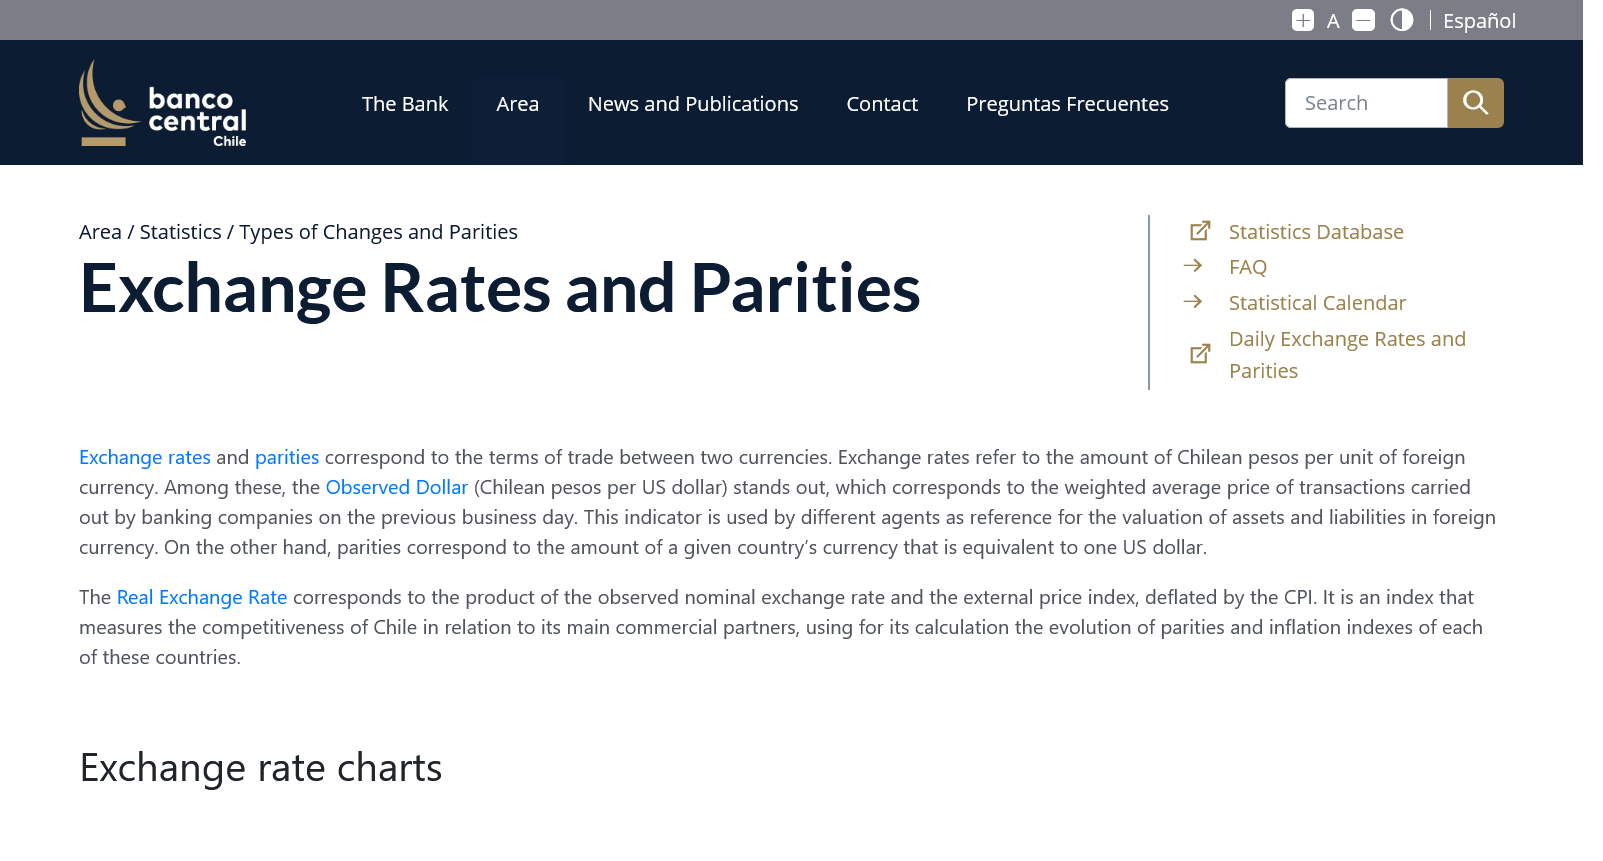Click the increase font size plus icon
This screenshot has height=861, width=1603.
[x=1302, y=20]
